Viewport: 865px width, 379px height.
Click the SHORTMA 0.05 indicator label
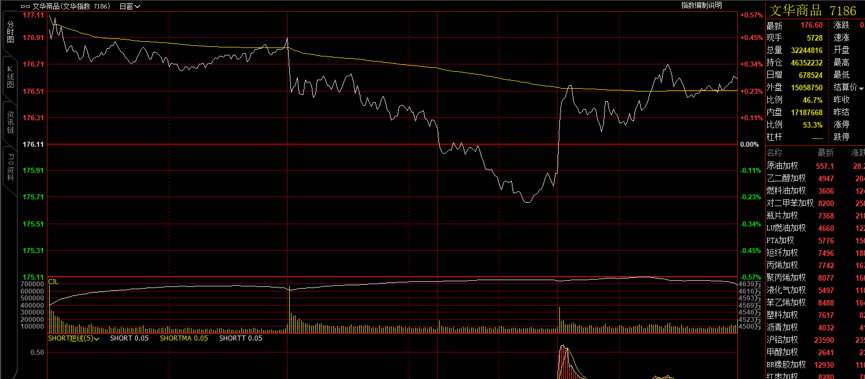(x=184, y=338)
